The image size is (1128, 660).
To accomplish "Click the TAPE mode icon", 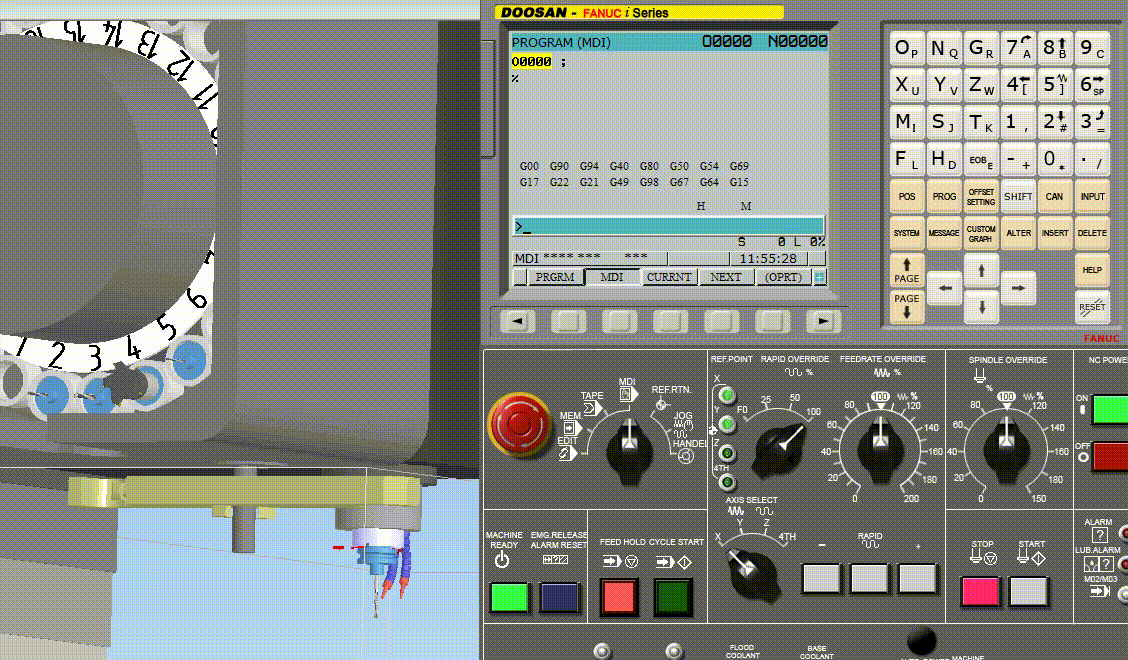I will click(593, 408).
